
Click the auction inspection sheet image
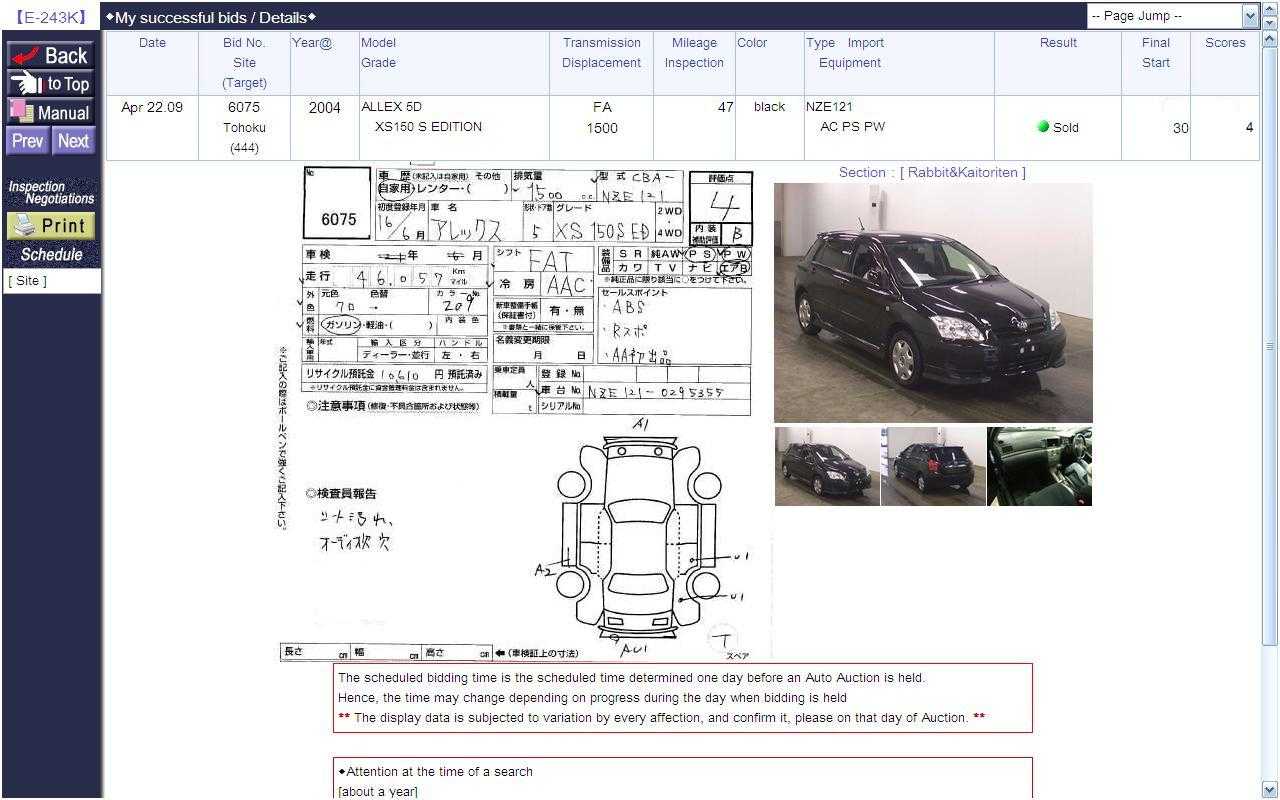(525, 412)
